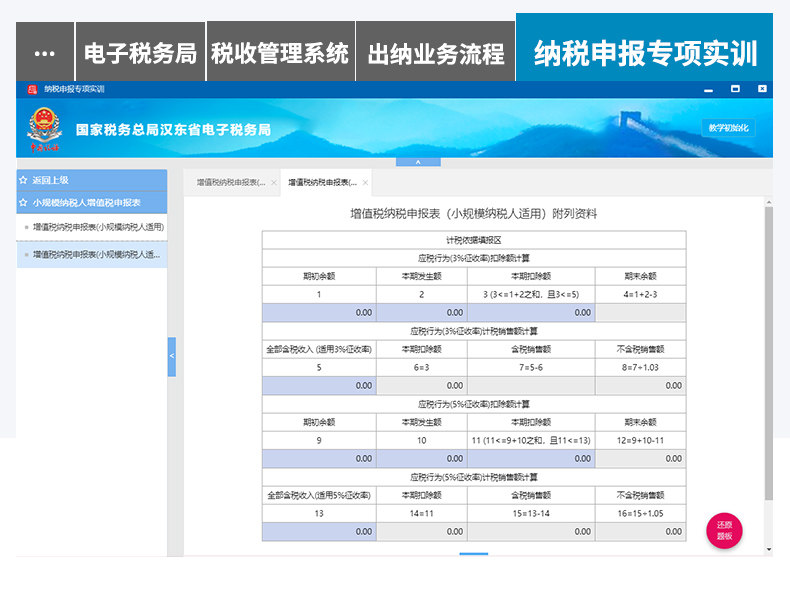Close the first 增值税纳税申报表 document tab

click(274, 183)
